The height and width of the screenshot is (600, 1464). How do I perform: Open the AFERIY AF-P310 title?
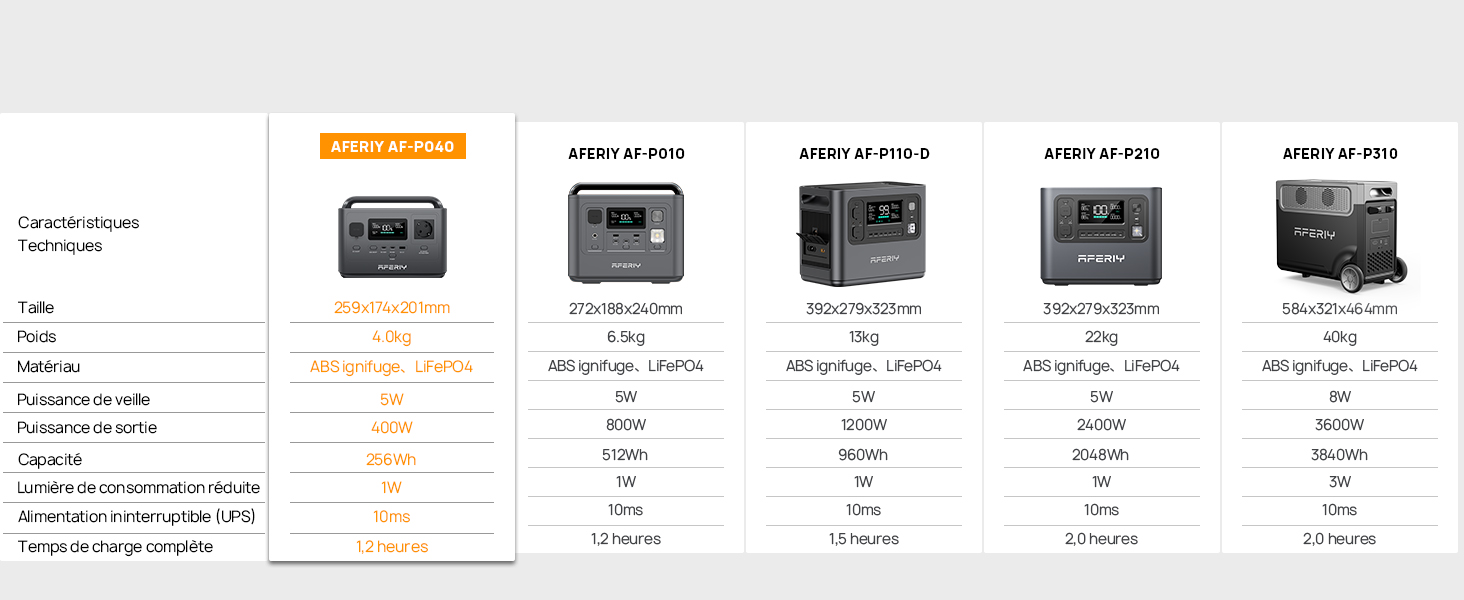[x=1340, y=154]
